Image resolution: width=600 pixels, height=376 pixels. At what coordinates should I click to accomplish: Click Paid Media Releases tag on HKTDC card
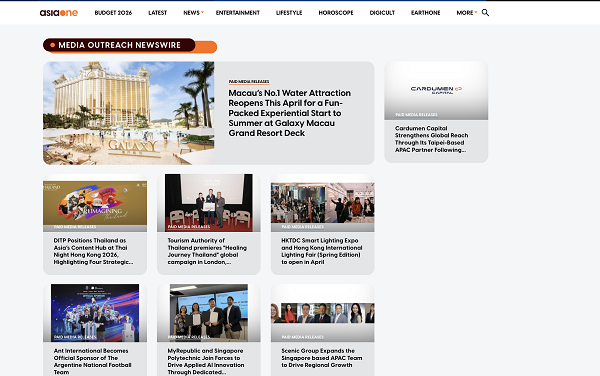303,227
